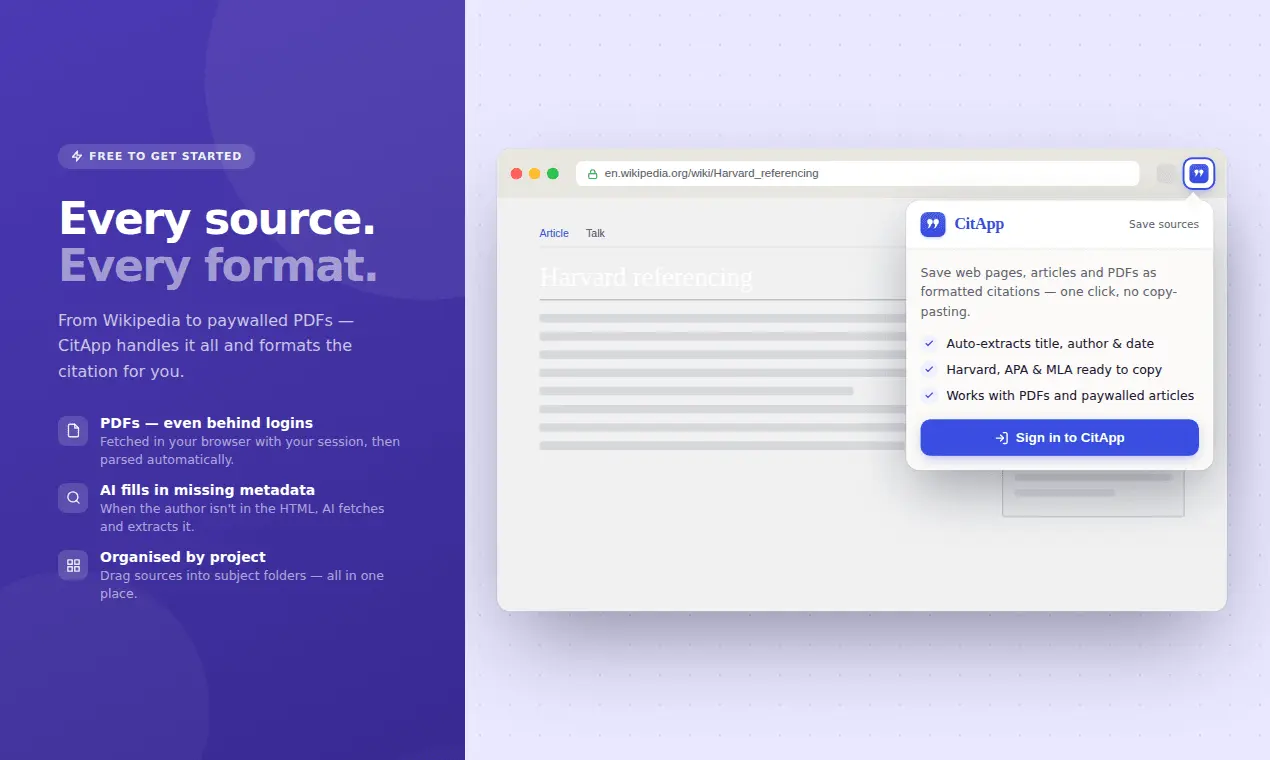Viewport: 1270px width, 760px height.
Task: Click 'AI fills in missing metadata' heading
Action: coord(207,490)
